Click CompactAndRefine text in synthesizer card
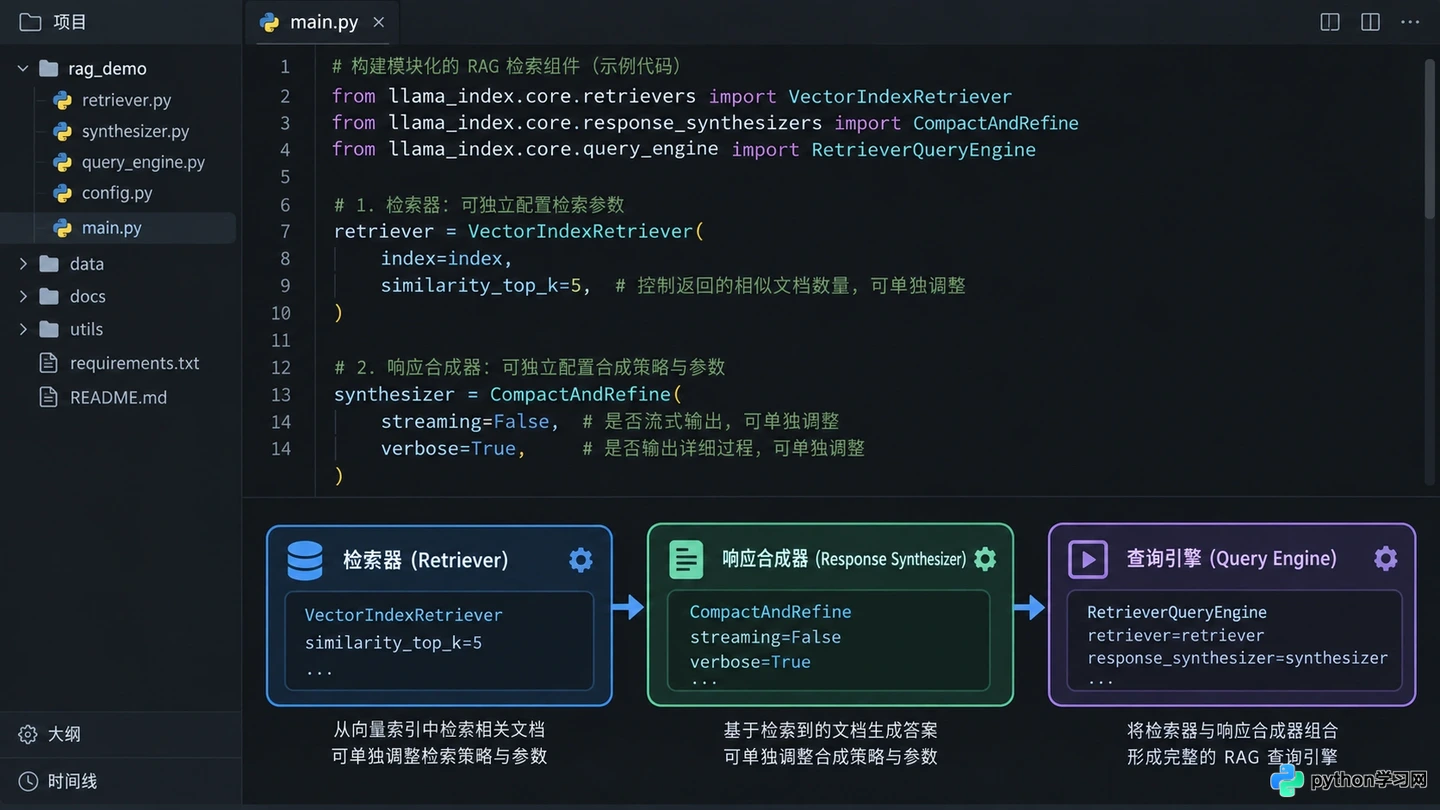1440x810 pixels. 770,612
